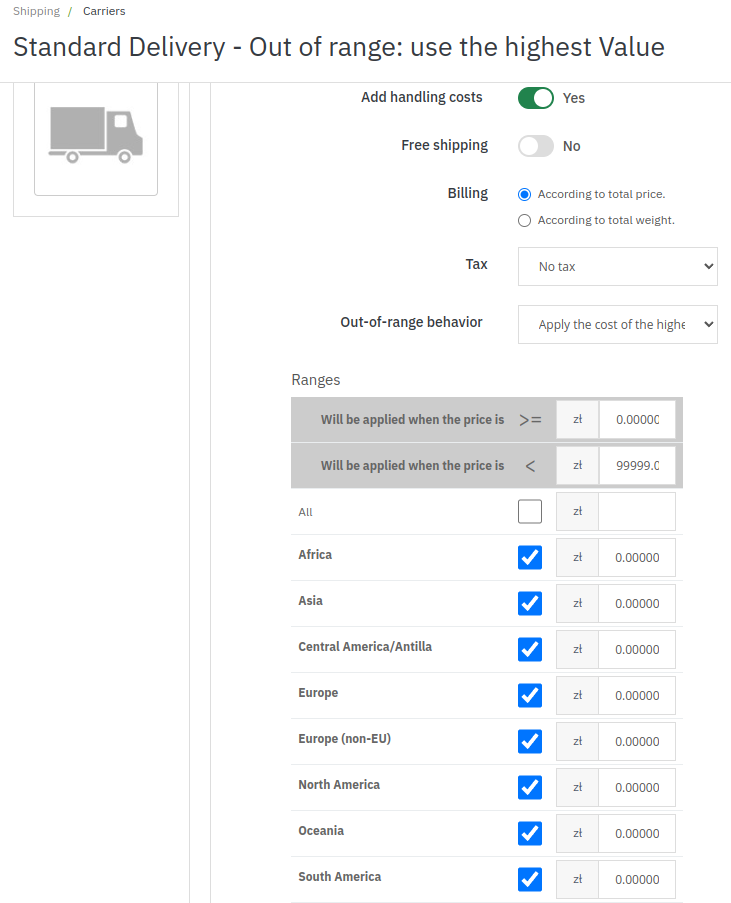
Task: Toggle the Add handling costs switch
Action: (536, 98)
